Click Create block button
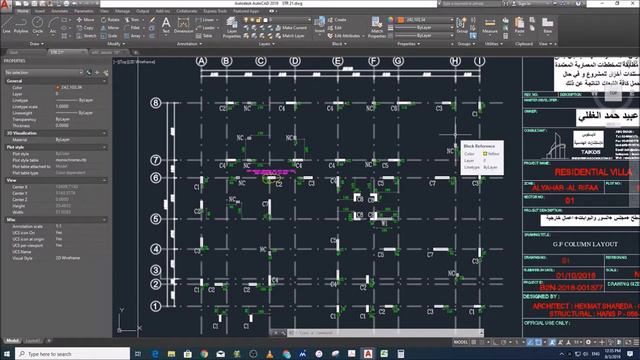The width and height of the screenshot is (640, 360). pyautogui.click(x=337, y=20)
